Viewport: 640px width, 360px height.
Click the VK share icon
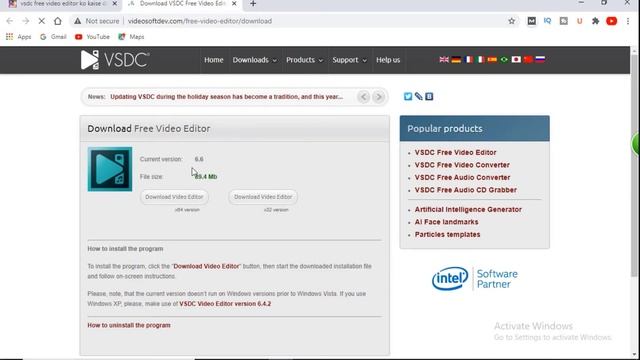(429, 96)
